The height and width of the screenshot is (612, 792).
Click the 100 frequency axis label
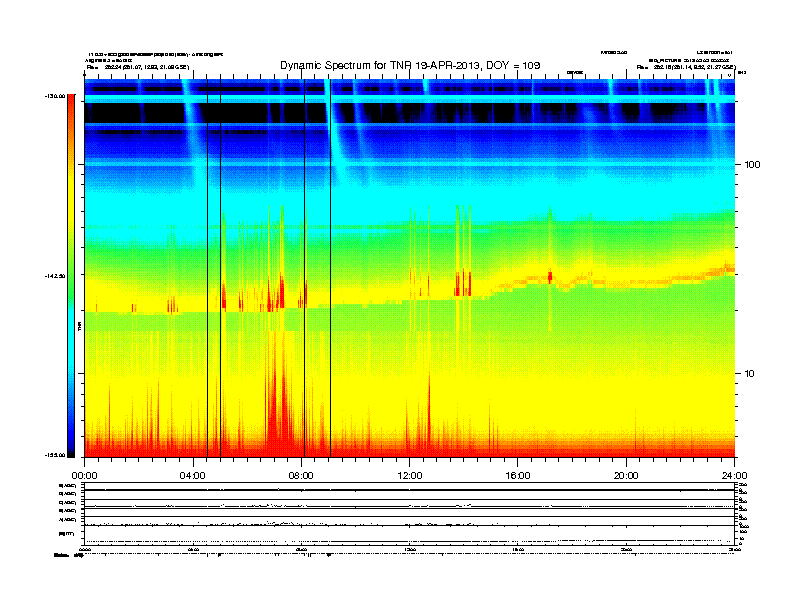point(752,165)
